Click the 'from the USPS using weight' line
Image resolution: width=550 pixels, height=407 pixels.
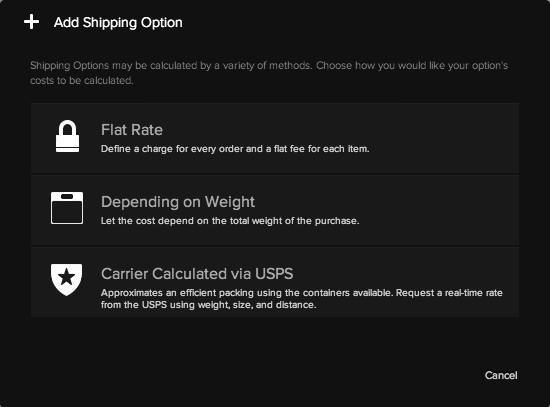209,305
